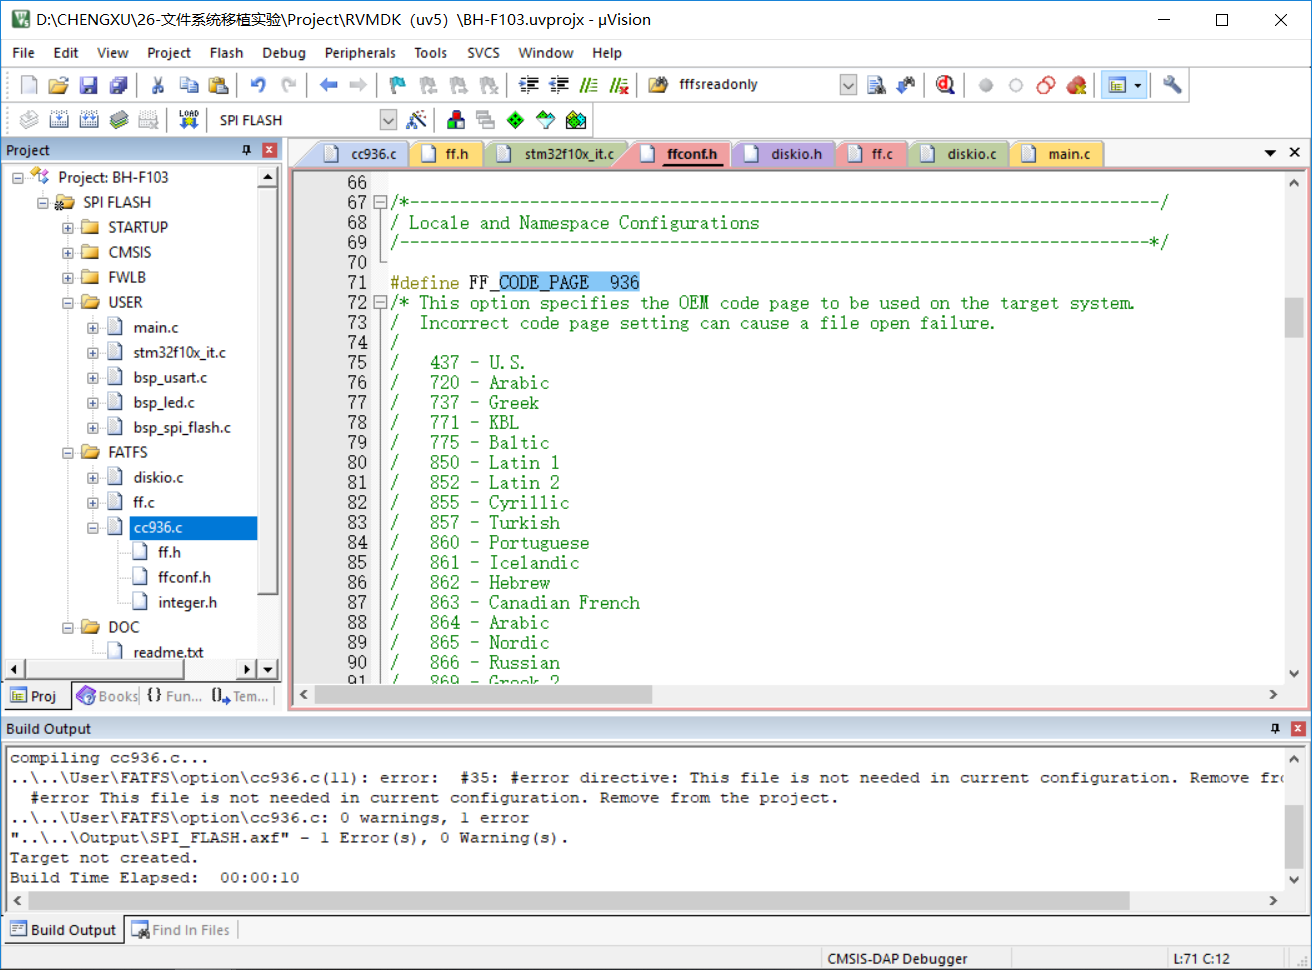Open the Peripherals menu

click(x=359, y=53)
